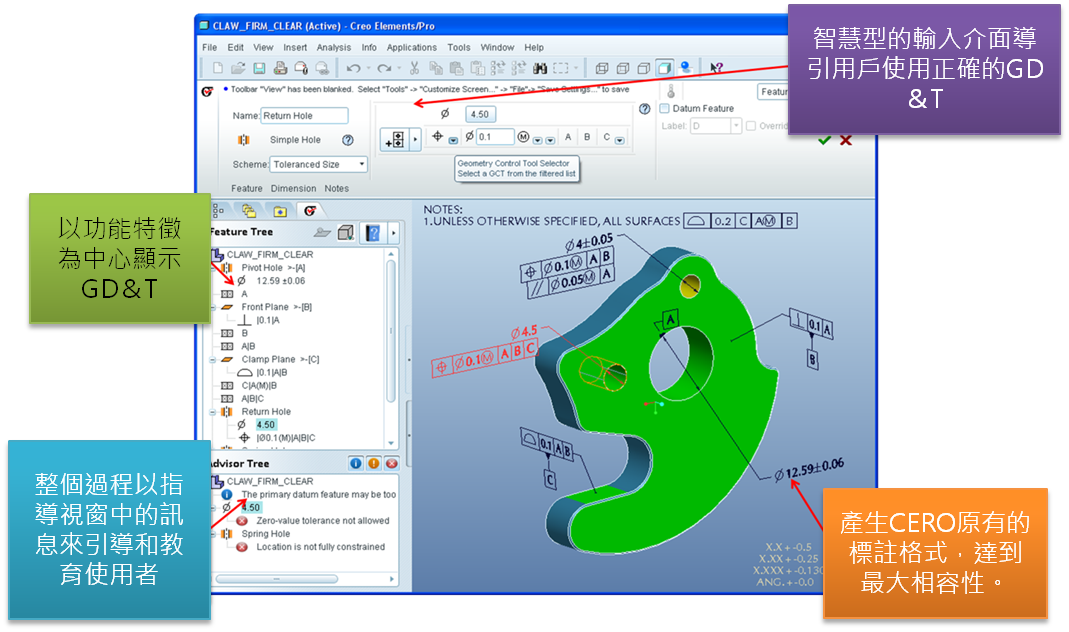Select the shaded display style icon
1069x632 pixels.
tap(663, 68)
